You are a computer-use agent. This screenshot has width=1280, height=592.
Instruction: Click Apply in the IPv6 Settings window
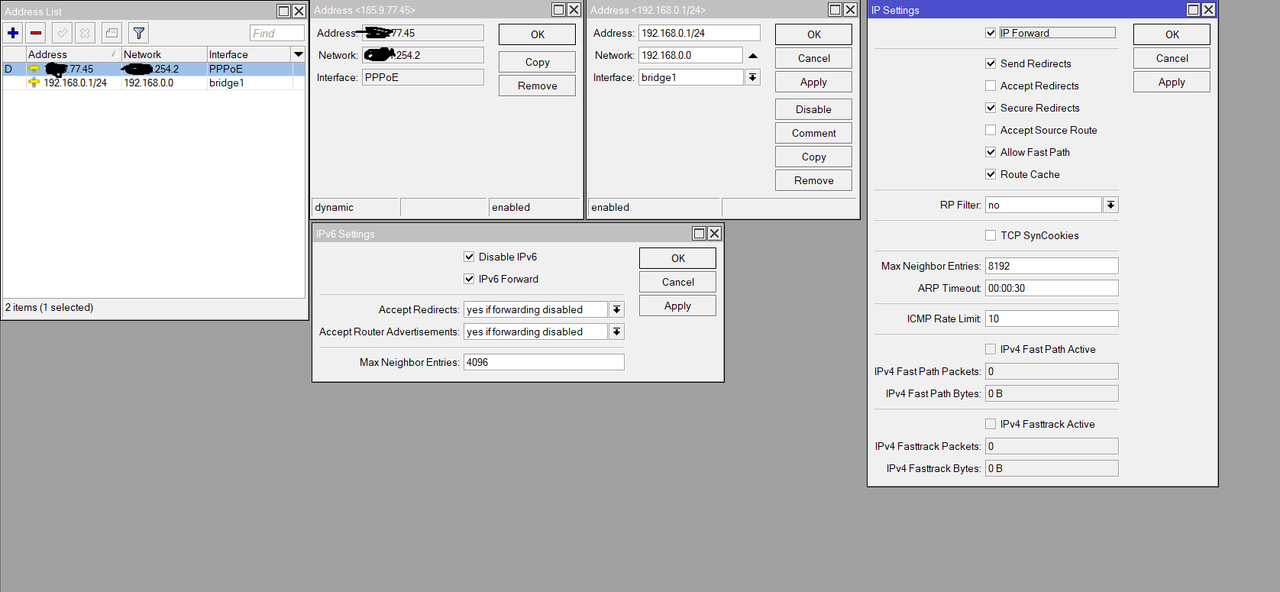pyautogui.click(x=677, y=306)
